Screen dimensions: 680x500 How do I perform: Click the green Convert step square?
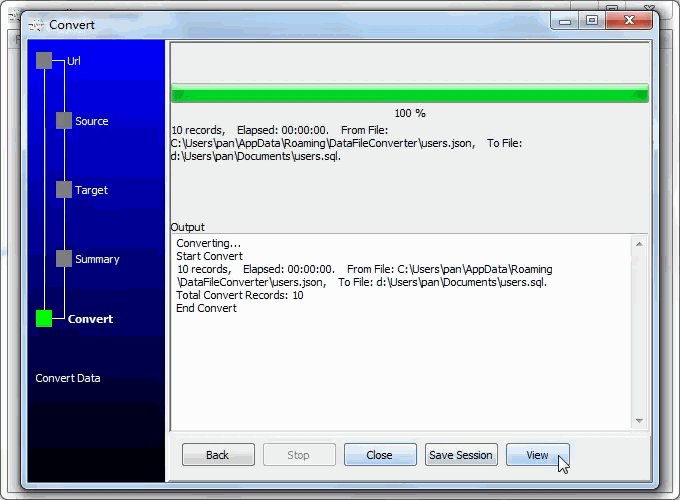[x=44, y=319]
